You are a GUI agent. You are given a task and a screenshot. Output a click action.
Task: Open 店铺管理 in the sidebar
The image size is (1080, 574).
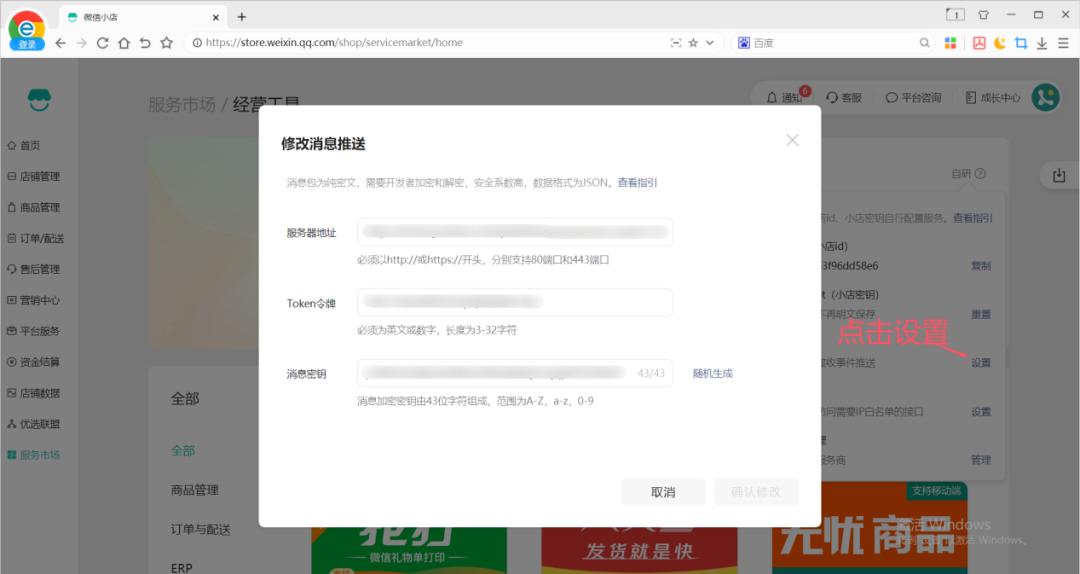[x=34, y=176]
